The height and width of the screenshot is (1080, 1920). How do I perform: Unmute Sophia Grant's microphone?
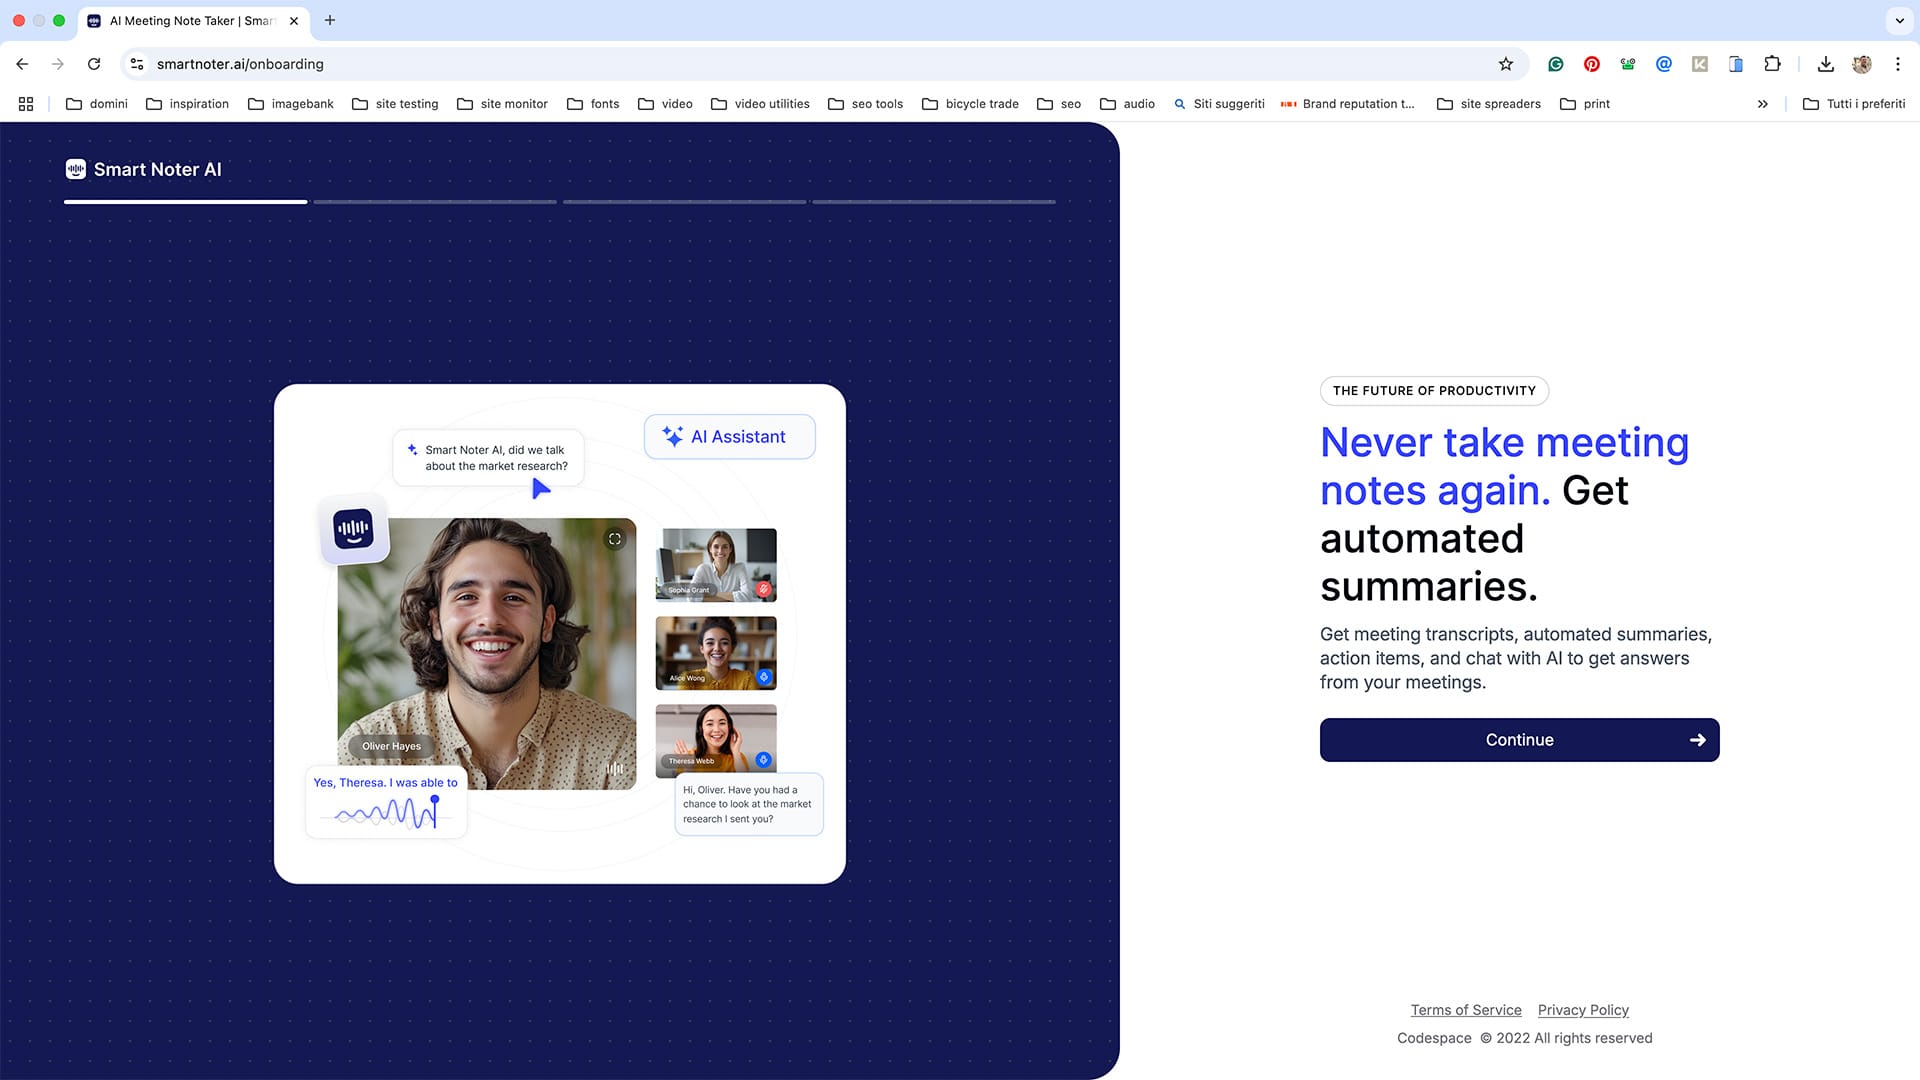tap(763, 591)
